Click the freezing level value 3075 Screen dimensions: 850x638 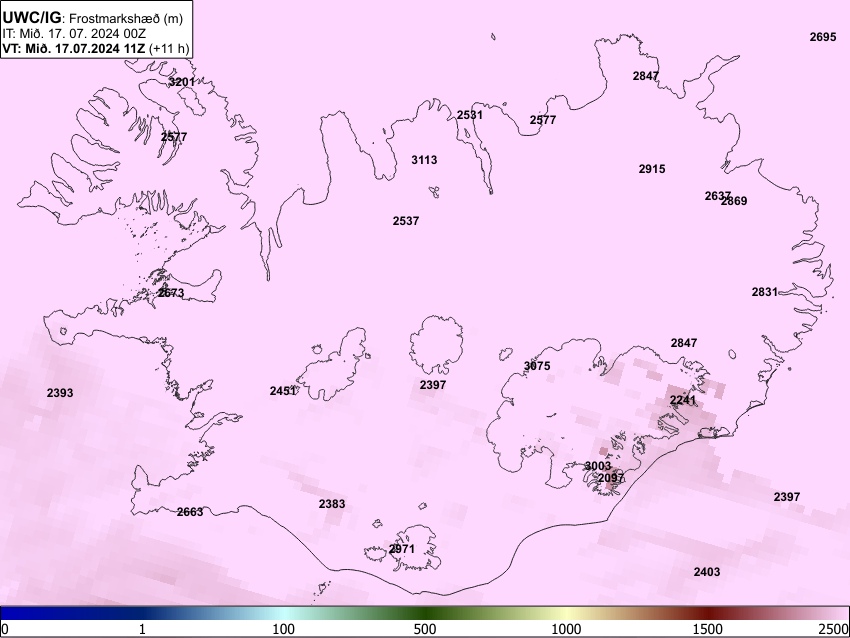pos(537,366)
